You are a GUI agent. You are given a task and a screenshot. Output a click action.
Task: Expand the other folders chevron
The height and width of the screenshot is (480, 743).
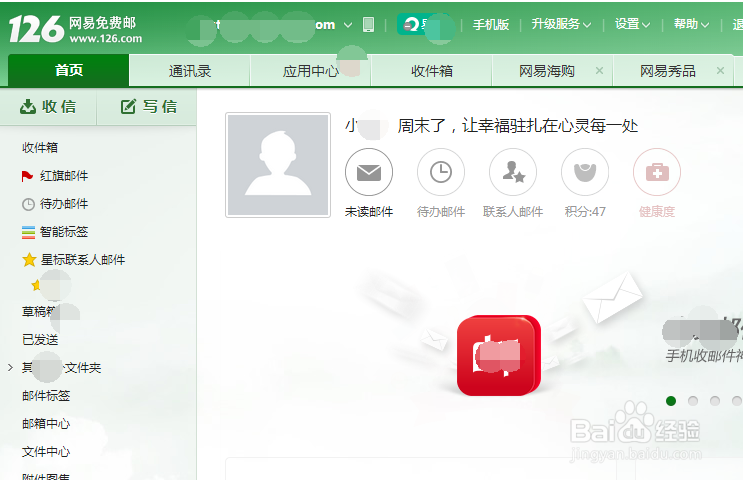(10, 367)
